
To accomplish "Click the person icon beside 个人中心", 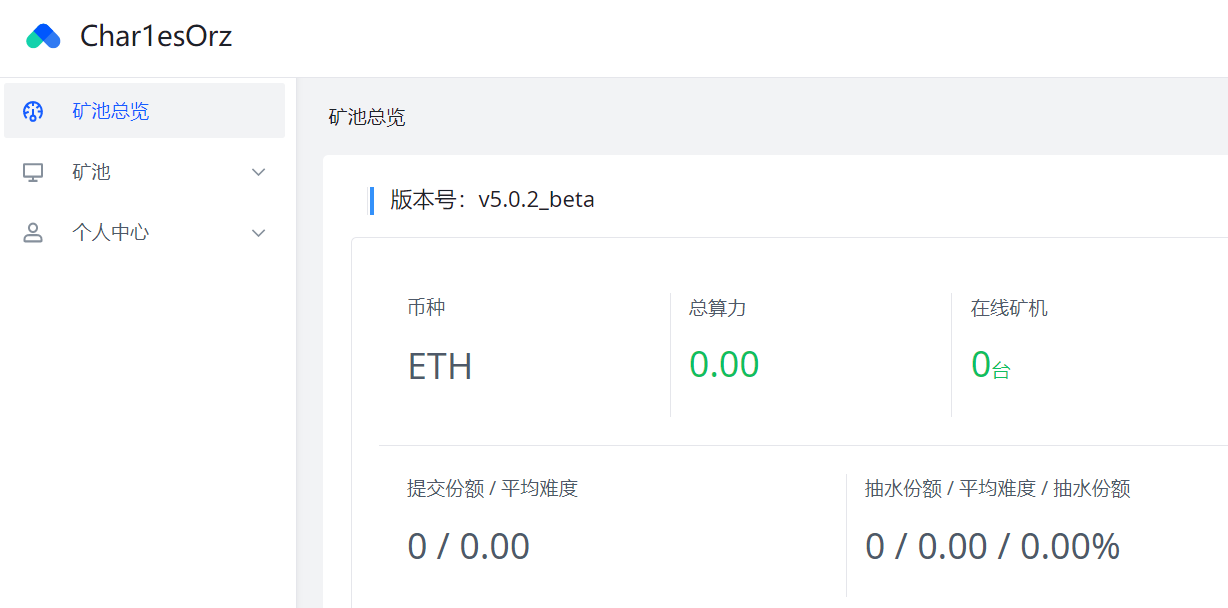I will 34,232.
